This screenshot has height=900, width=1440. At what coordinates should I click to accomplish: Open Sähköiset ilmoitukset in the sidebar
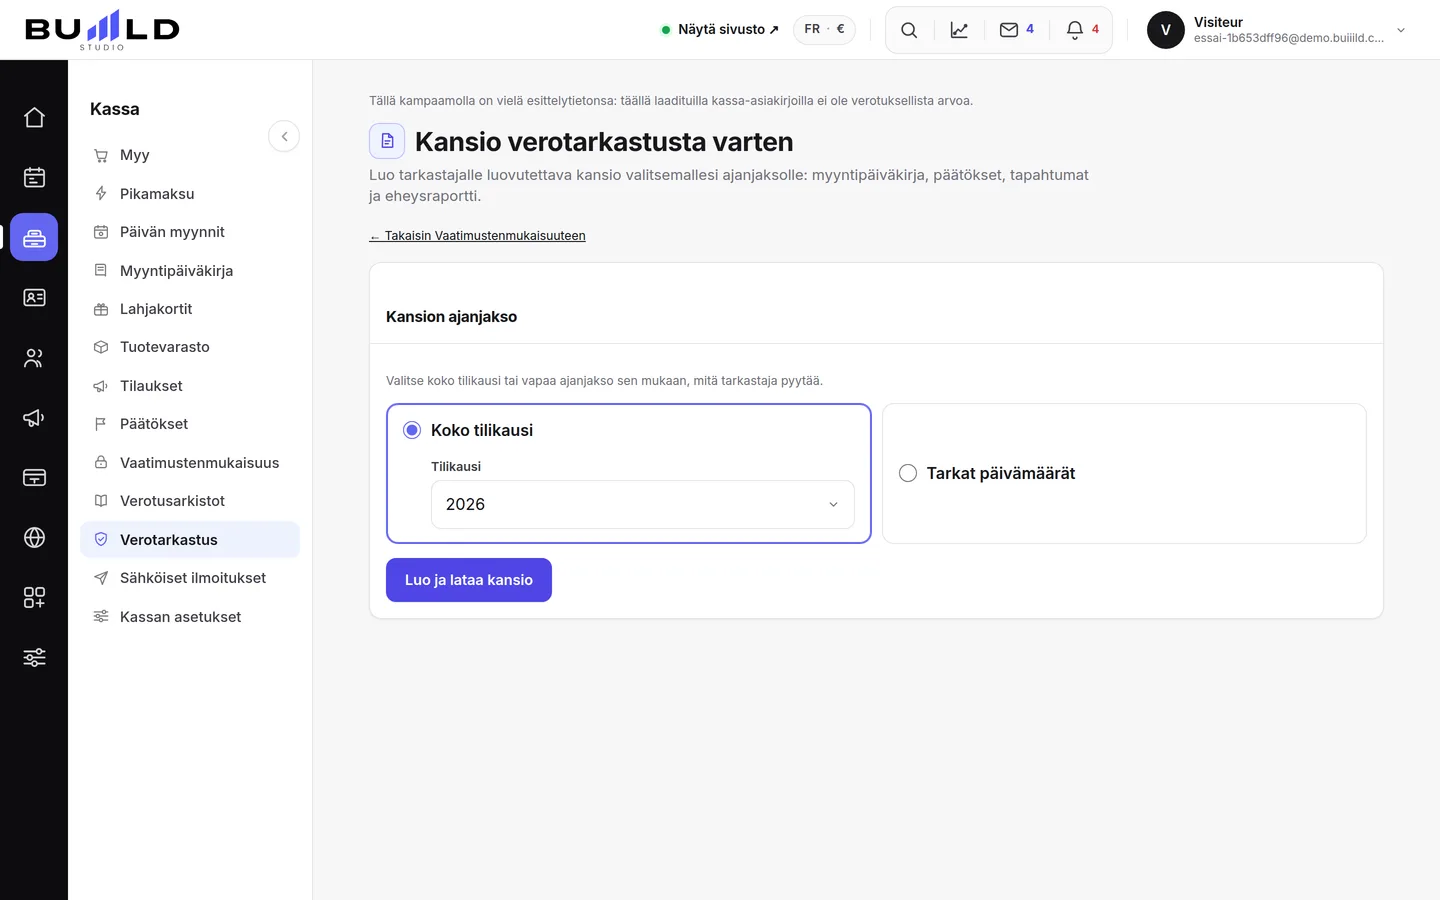point(190,578)
